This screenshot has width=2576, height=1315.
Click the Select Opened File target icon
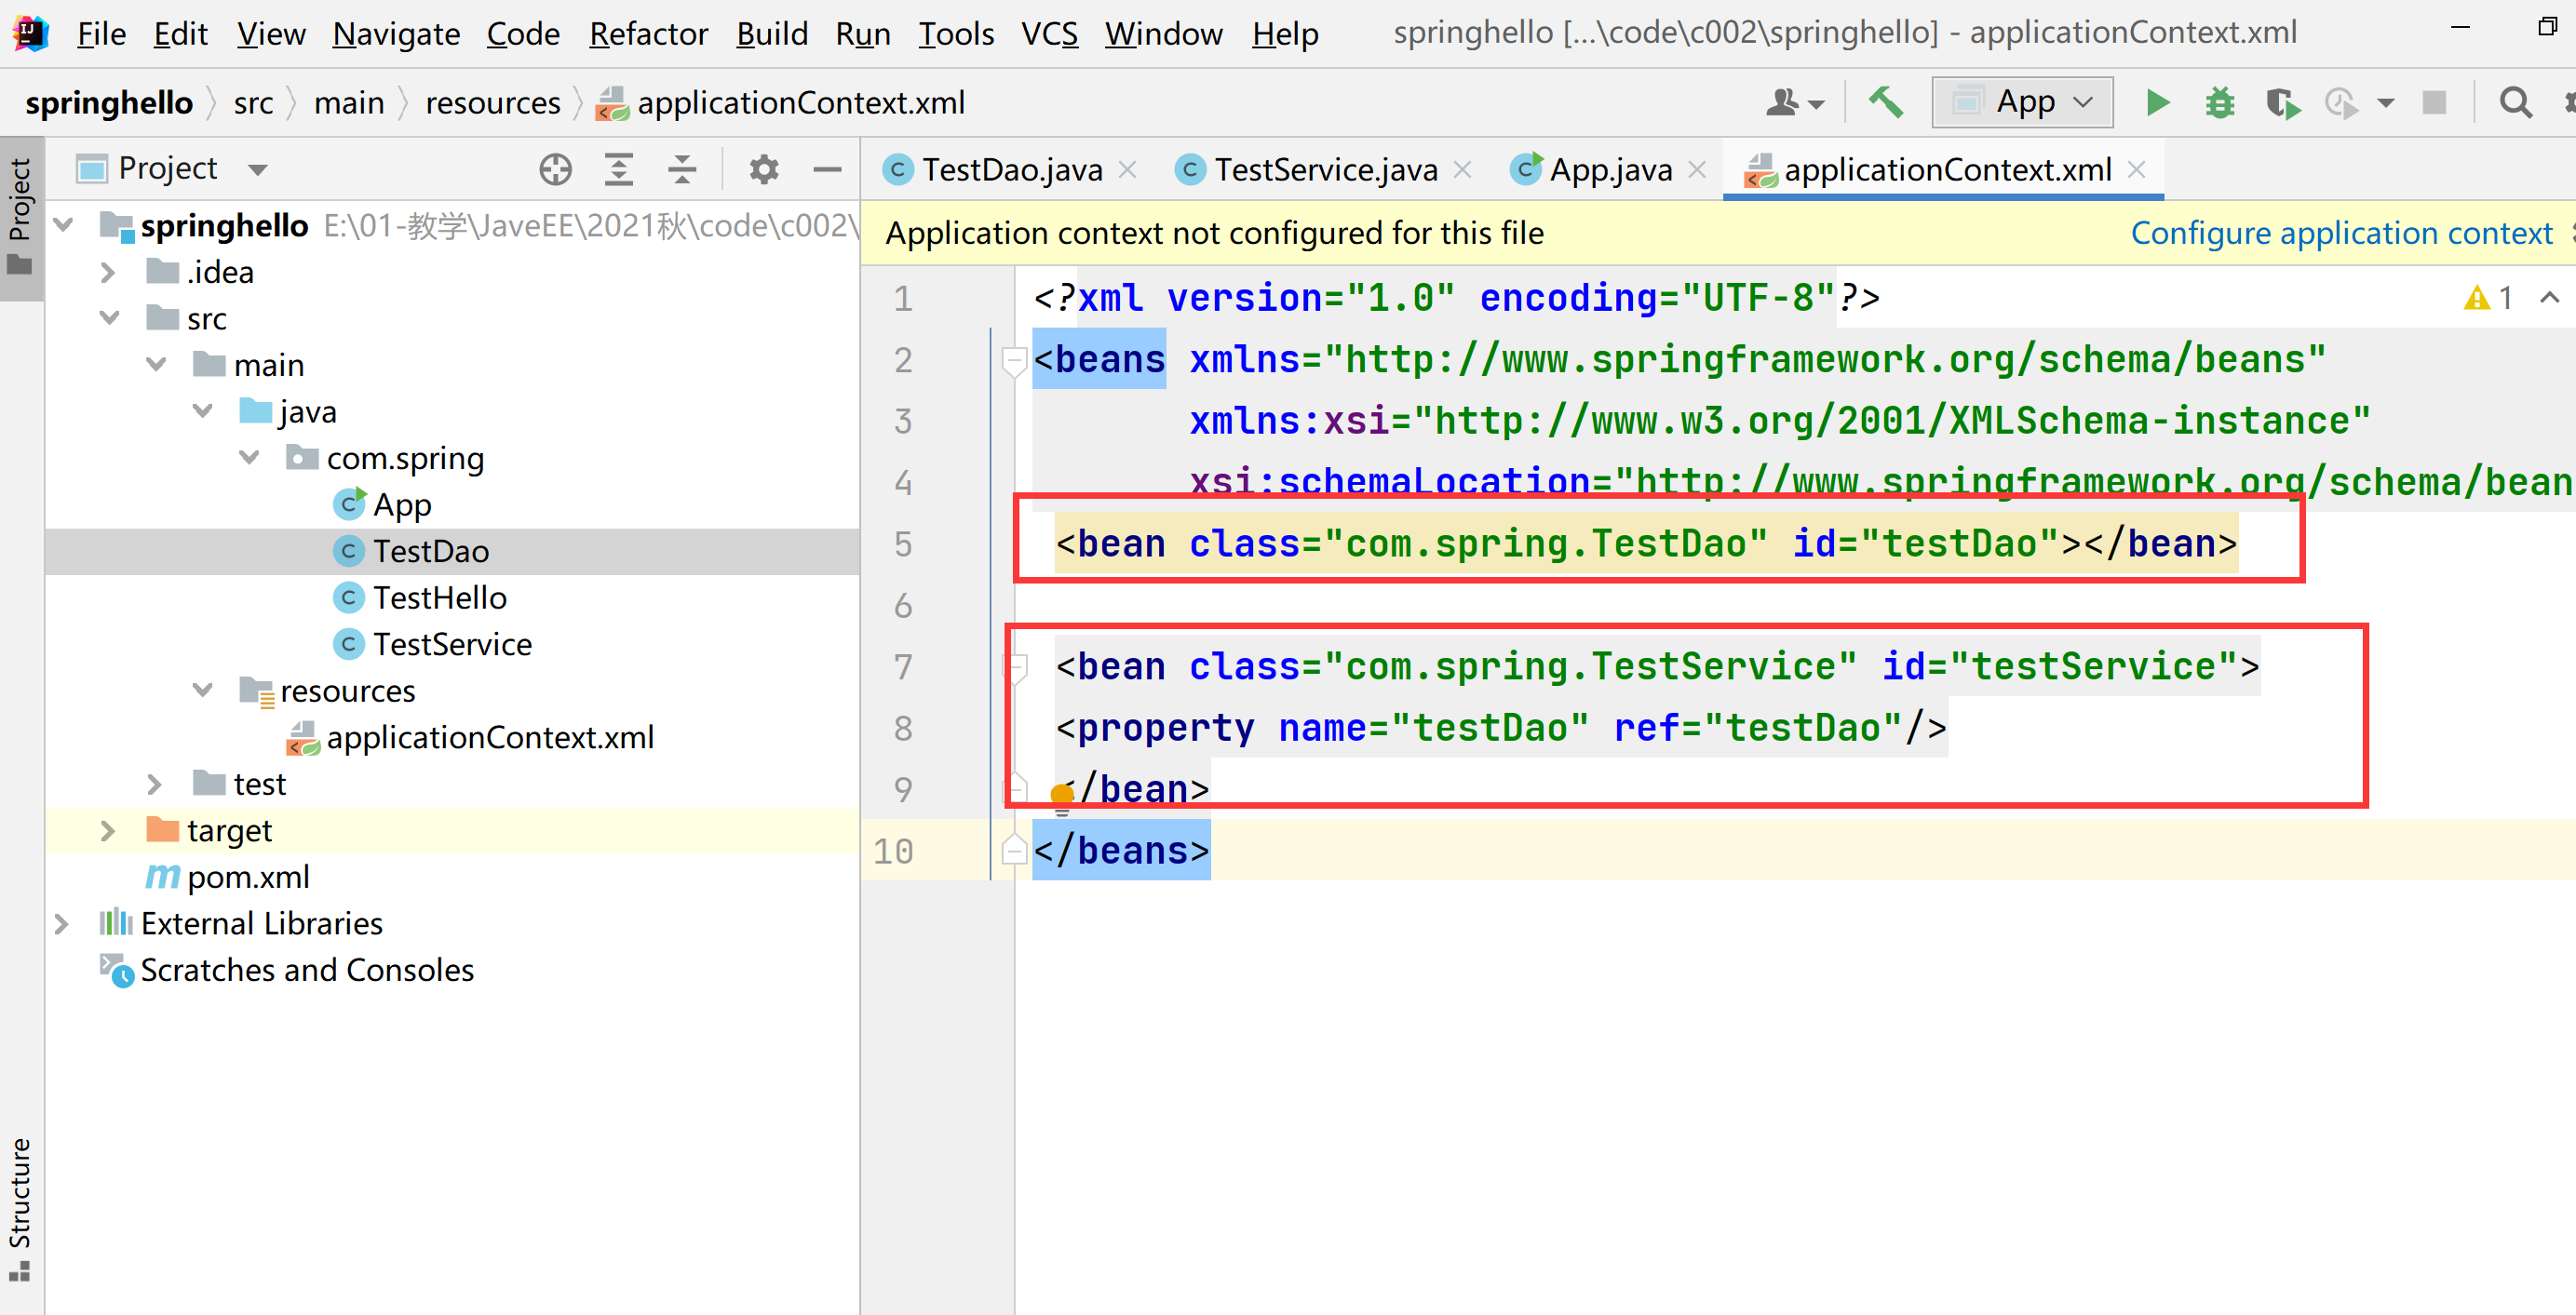click(x=555, y=169)
